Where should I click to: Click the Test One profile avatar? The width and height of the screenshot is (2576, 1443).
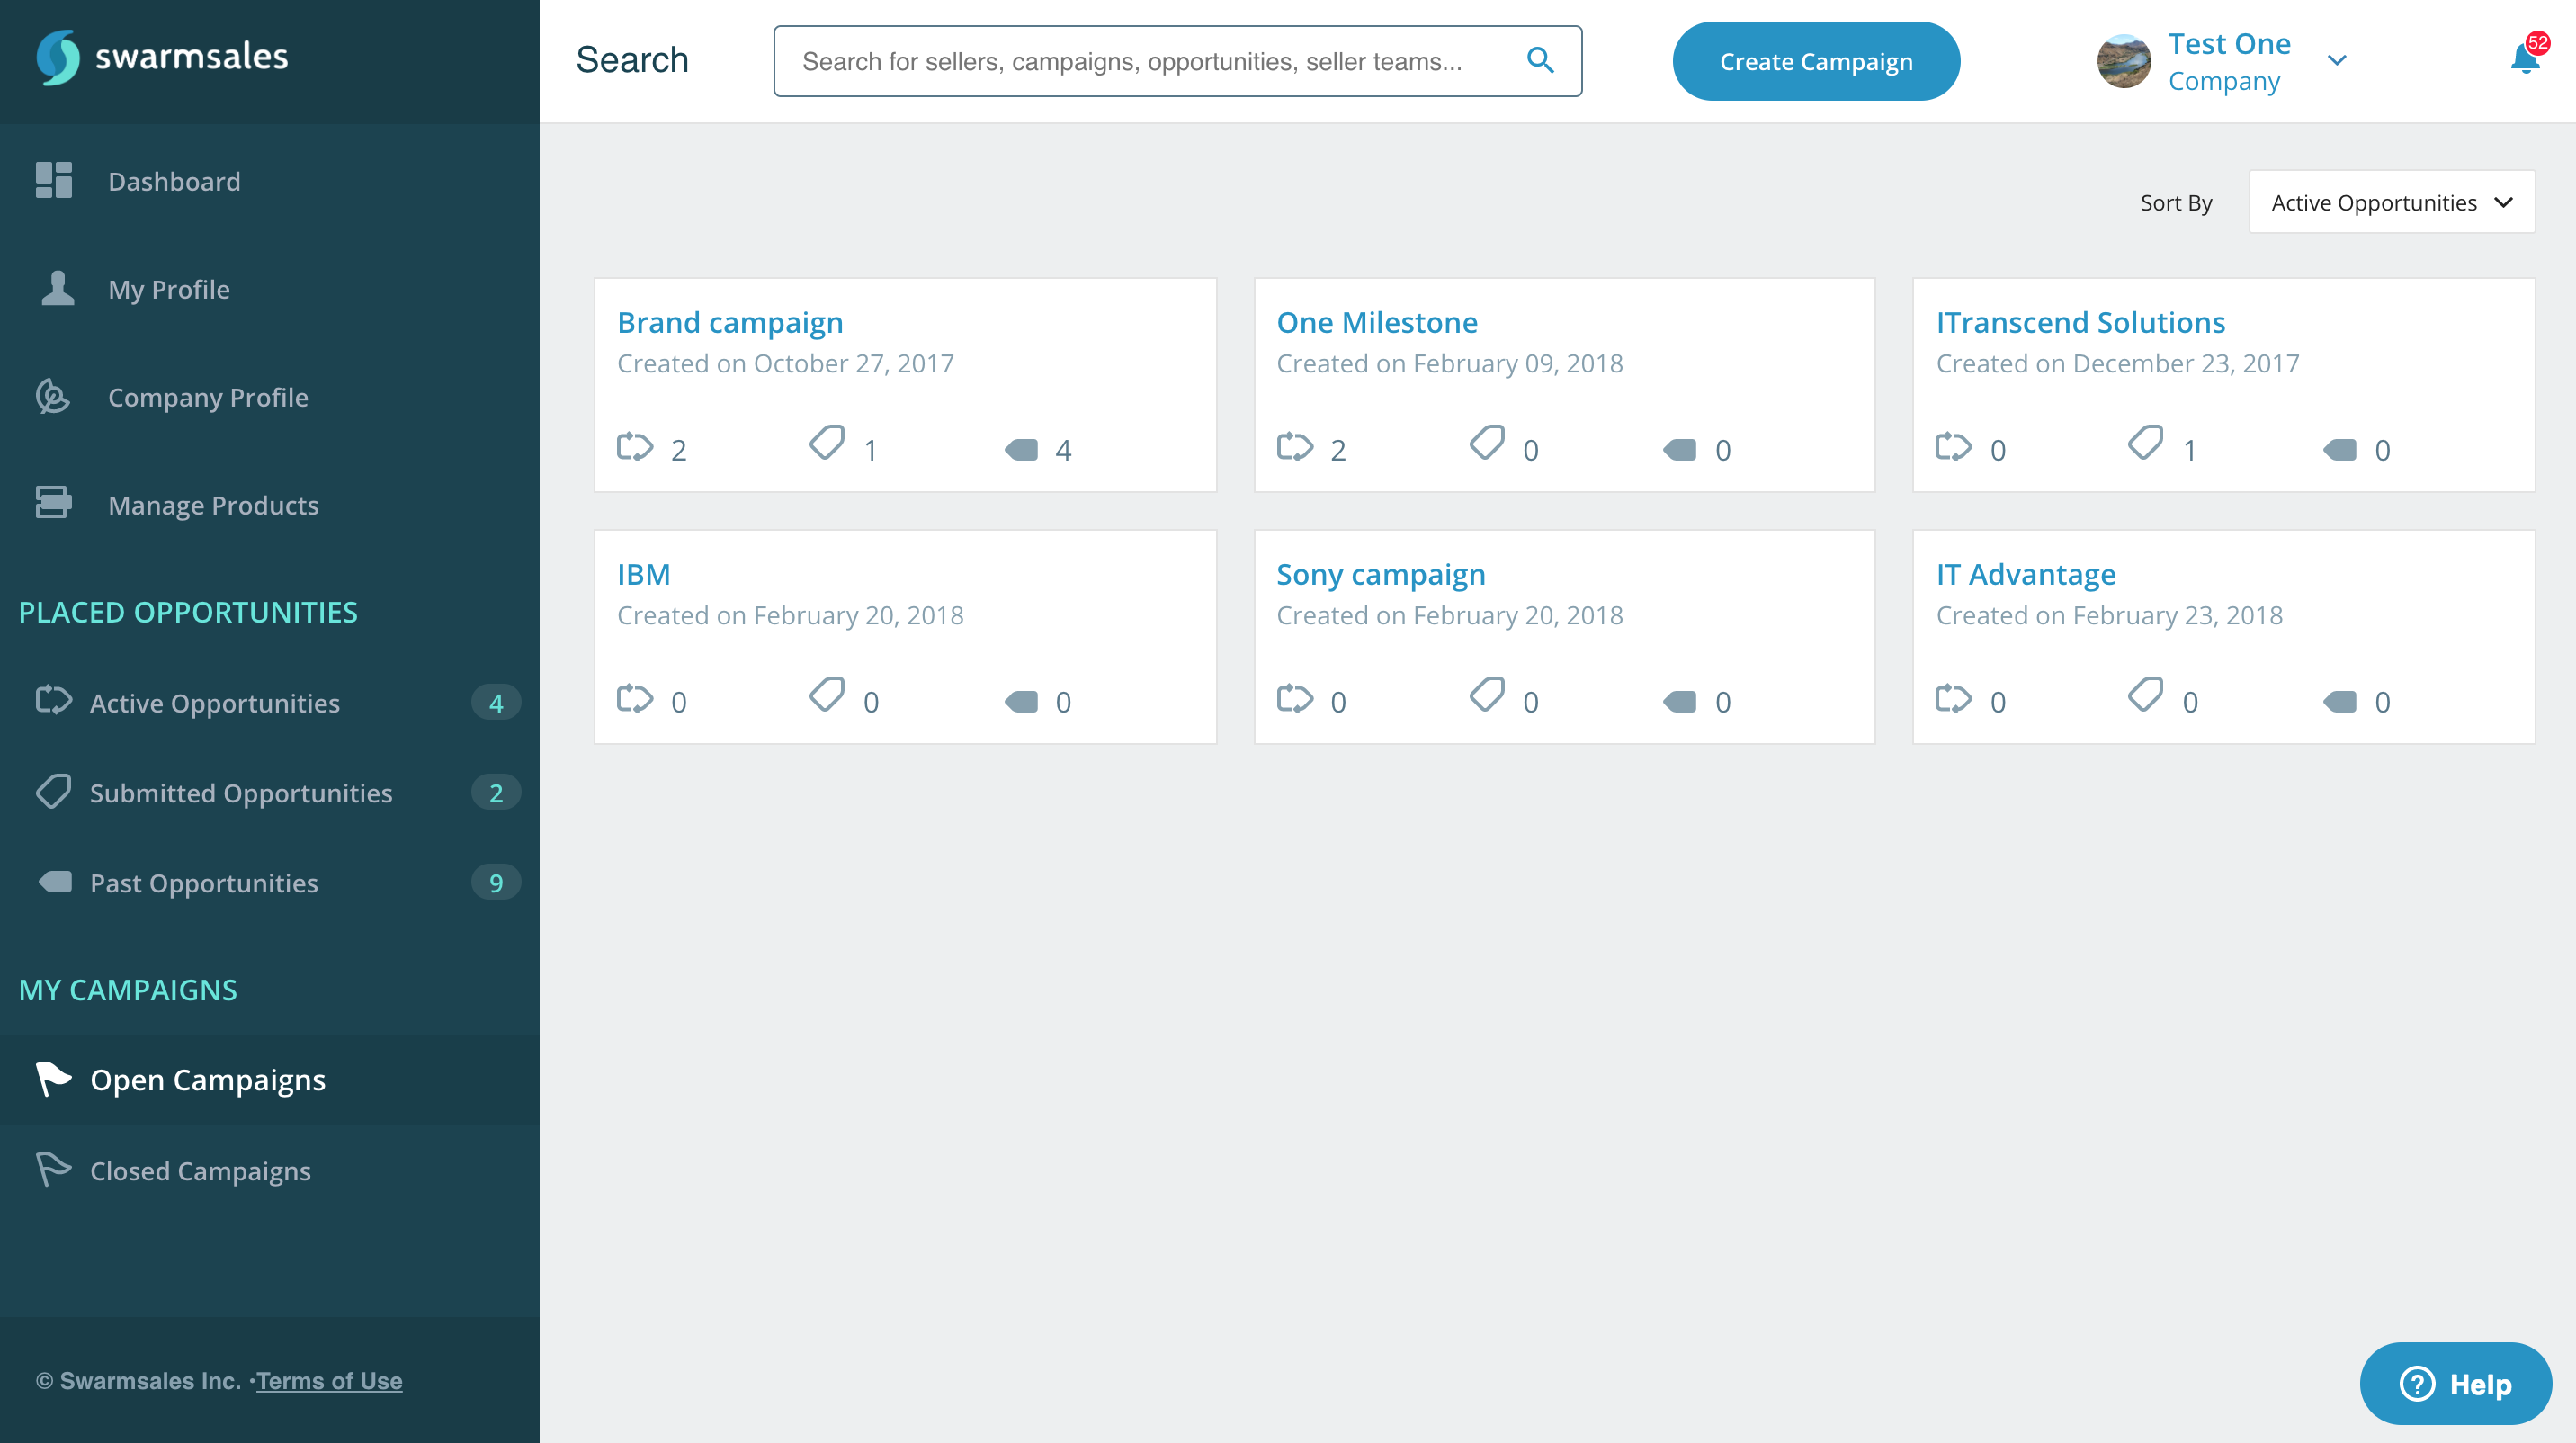2123,61
